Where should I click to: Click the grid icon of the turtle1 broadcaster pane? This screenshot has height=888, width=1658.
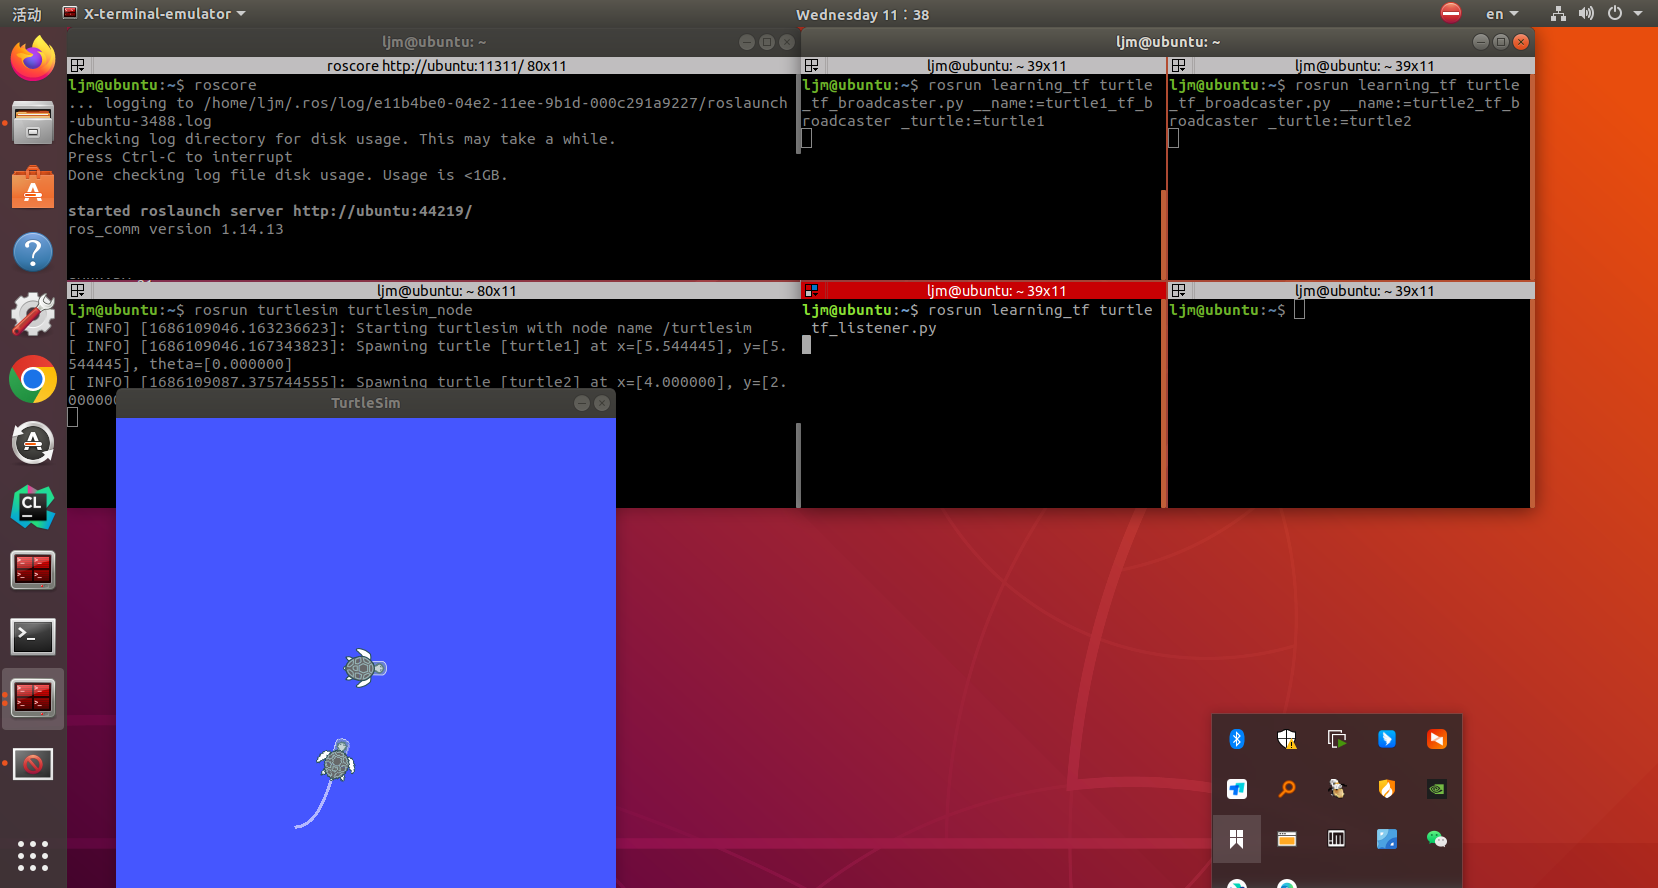812,66
